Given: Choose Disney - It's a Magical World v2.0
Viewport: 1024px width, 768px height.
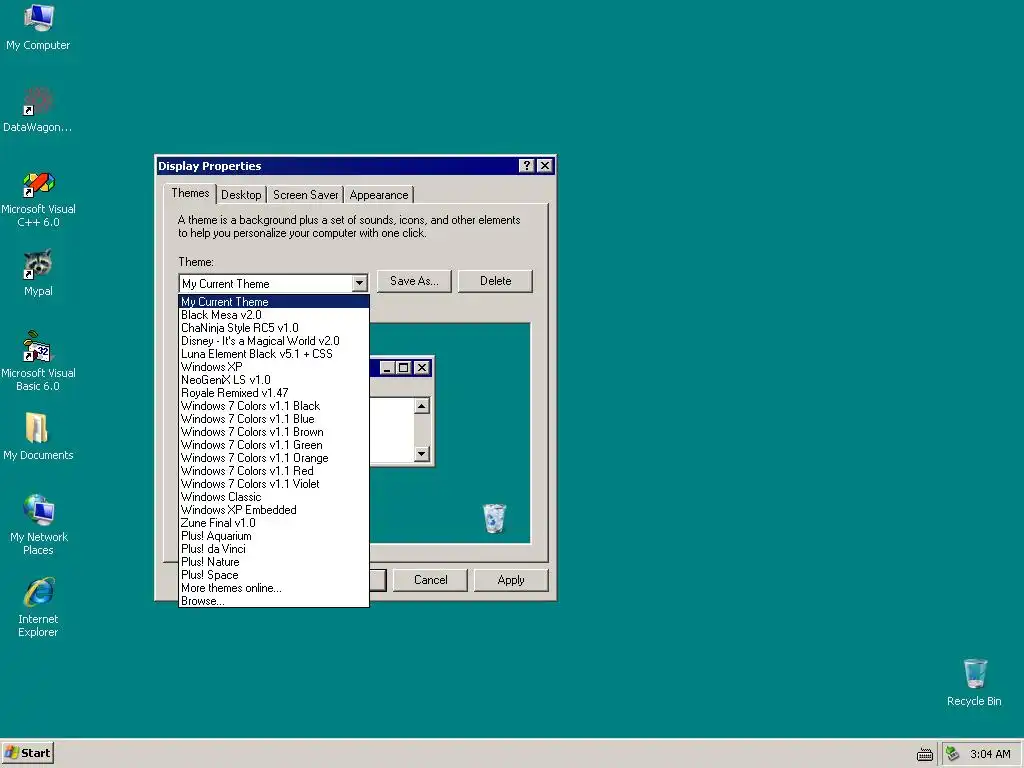Looking at the screenshot, I should coord(274,341).
